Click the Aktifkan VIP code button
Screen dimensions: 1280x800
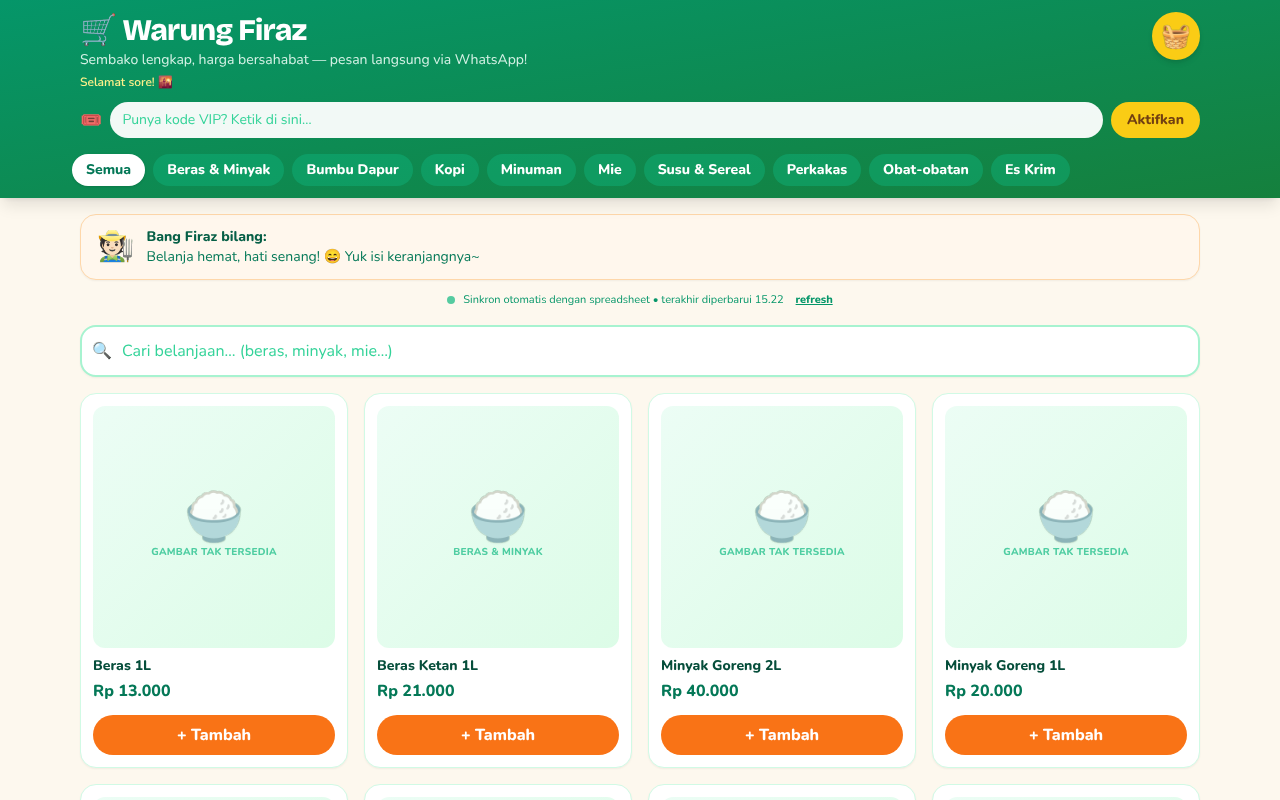click(1155, 120)
